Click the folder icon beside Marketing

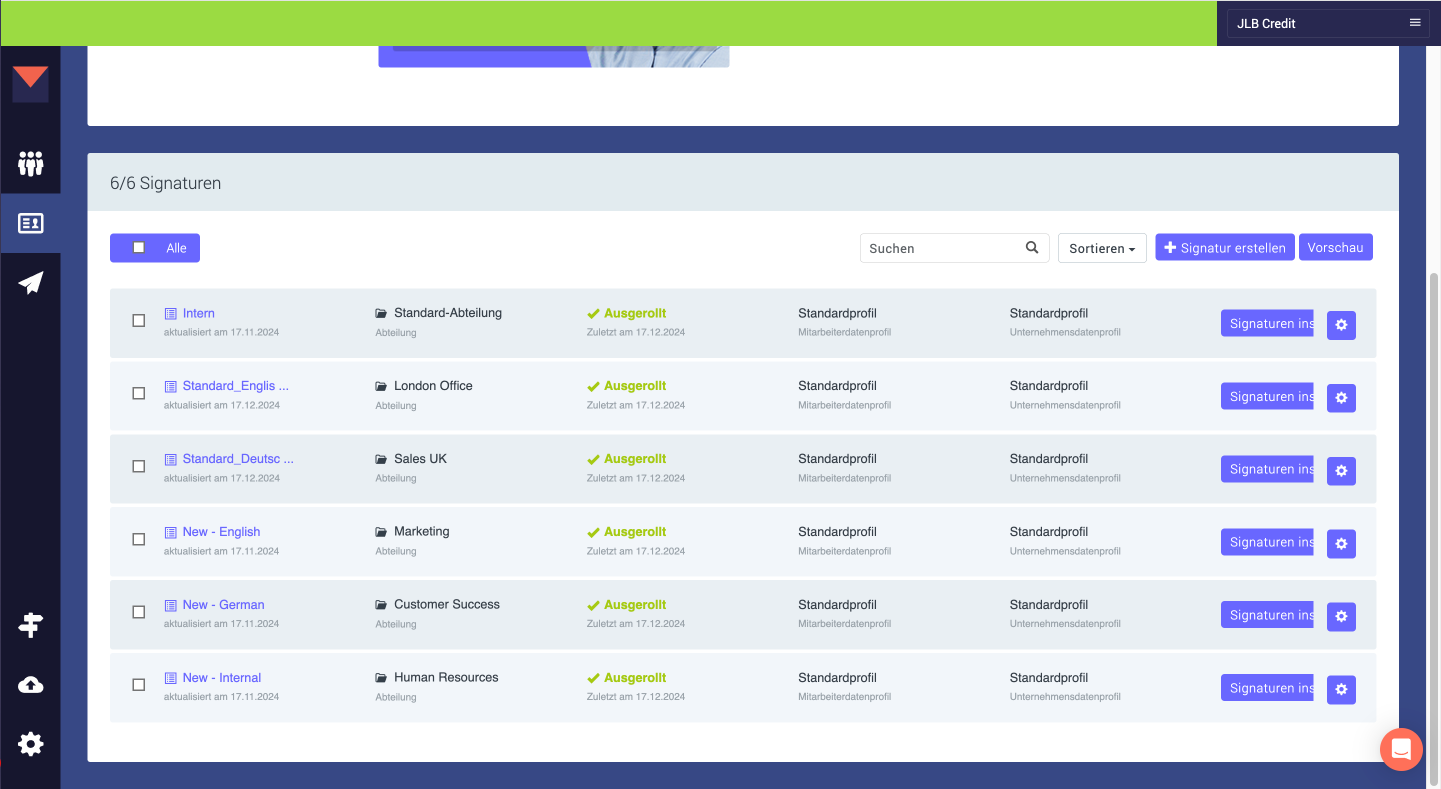tap(381, 532)
